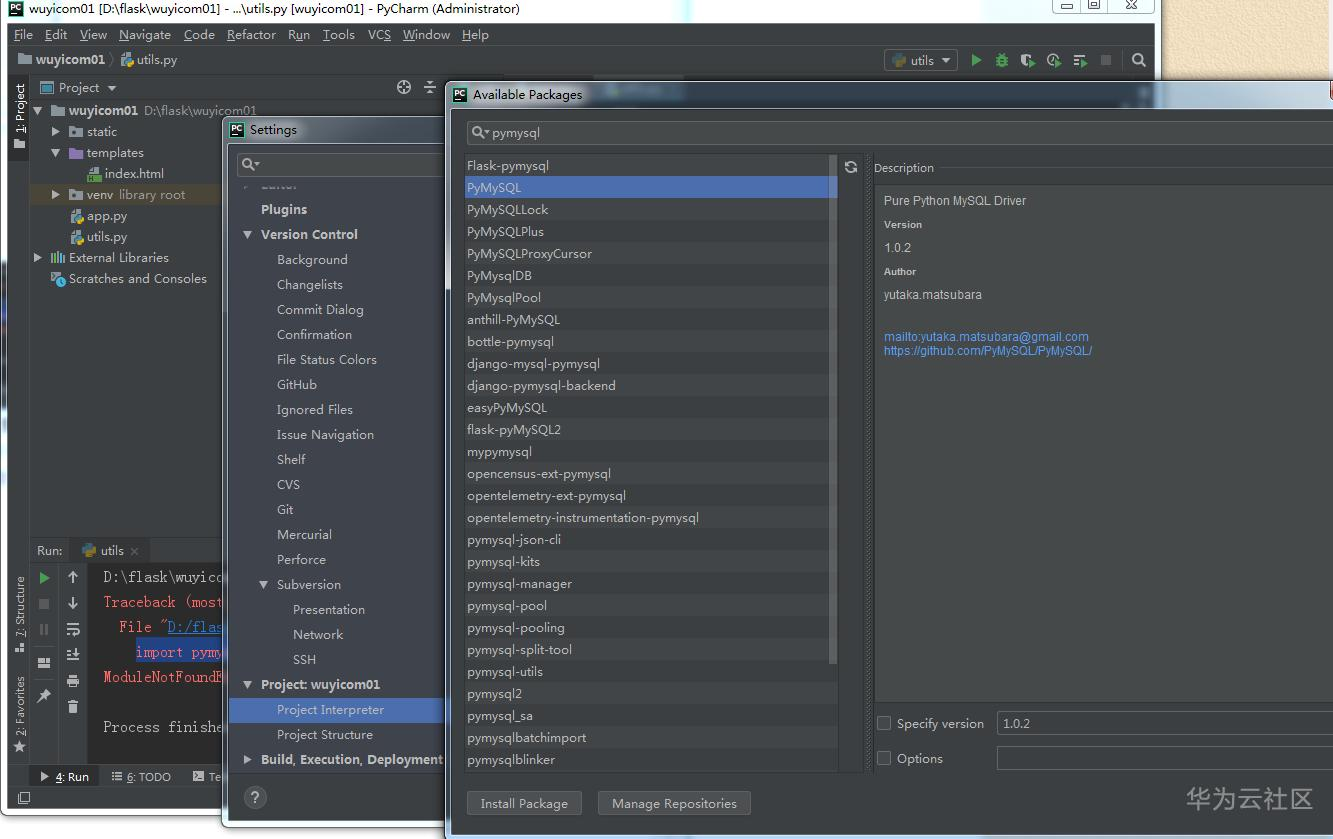Click the restore layout icon in Run panel

pos(44,663)
